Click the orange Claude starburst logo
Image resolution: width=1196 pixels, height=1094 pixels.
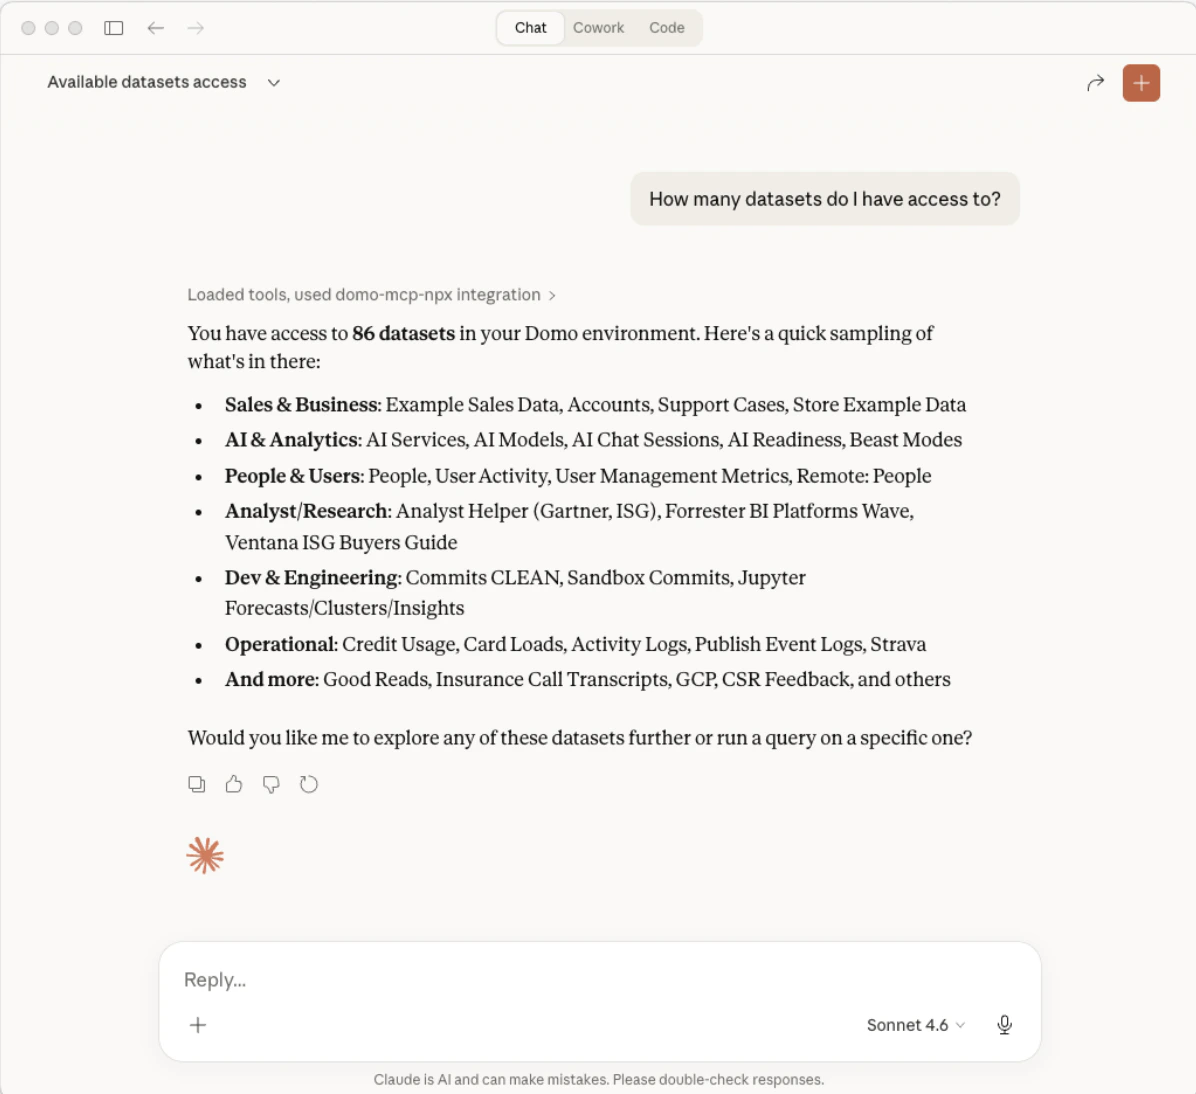[x=205, y=855]
